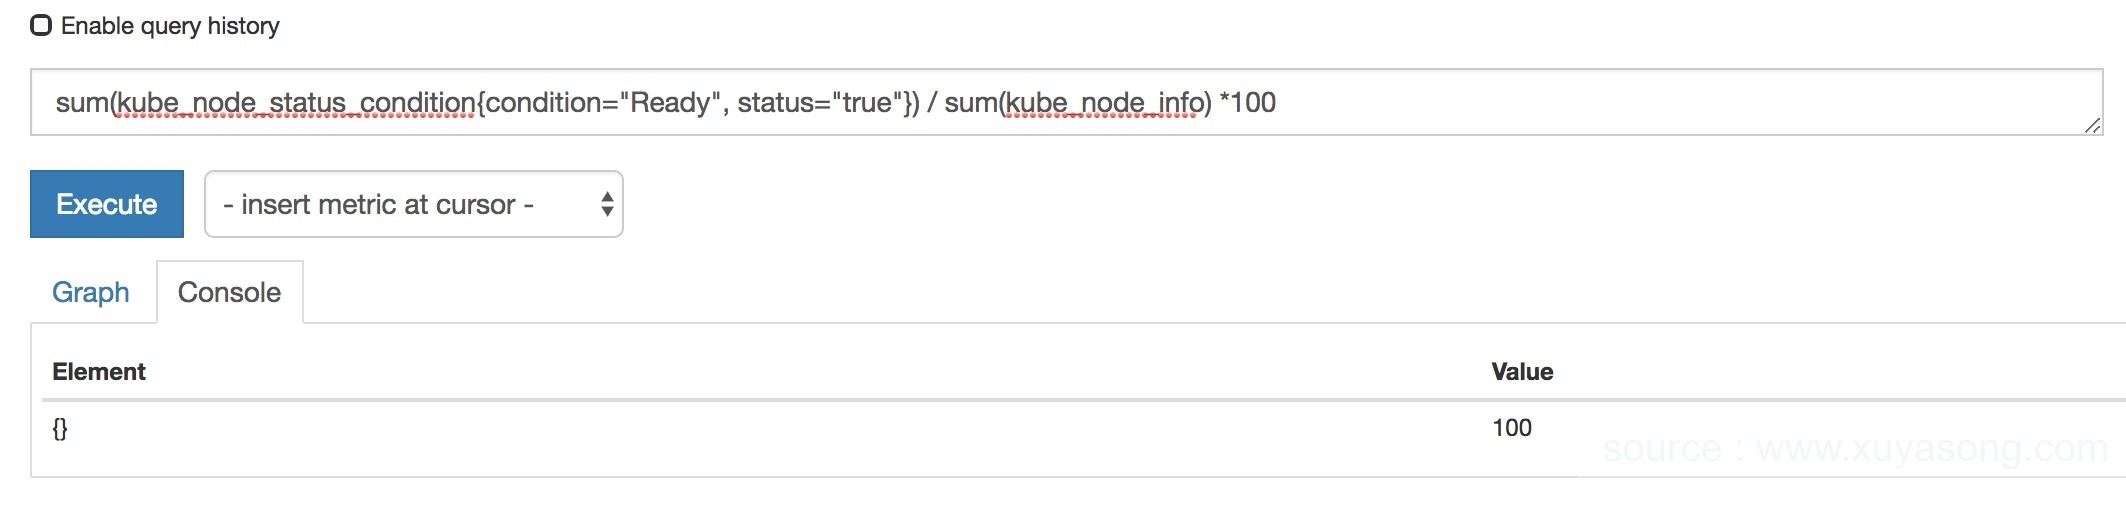The height and width of the screenshot is (510, 2126).
Task: Click the Element column header
Action: [99, 372]
